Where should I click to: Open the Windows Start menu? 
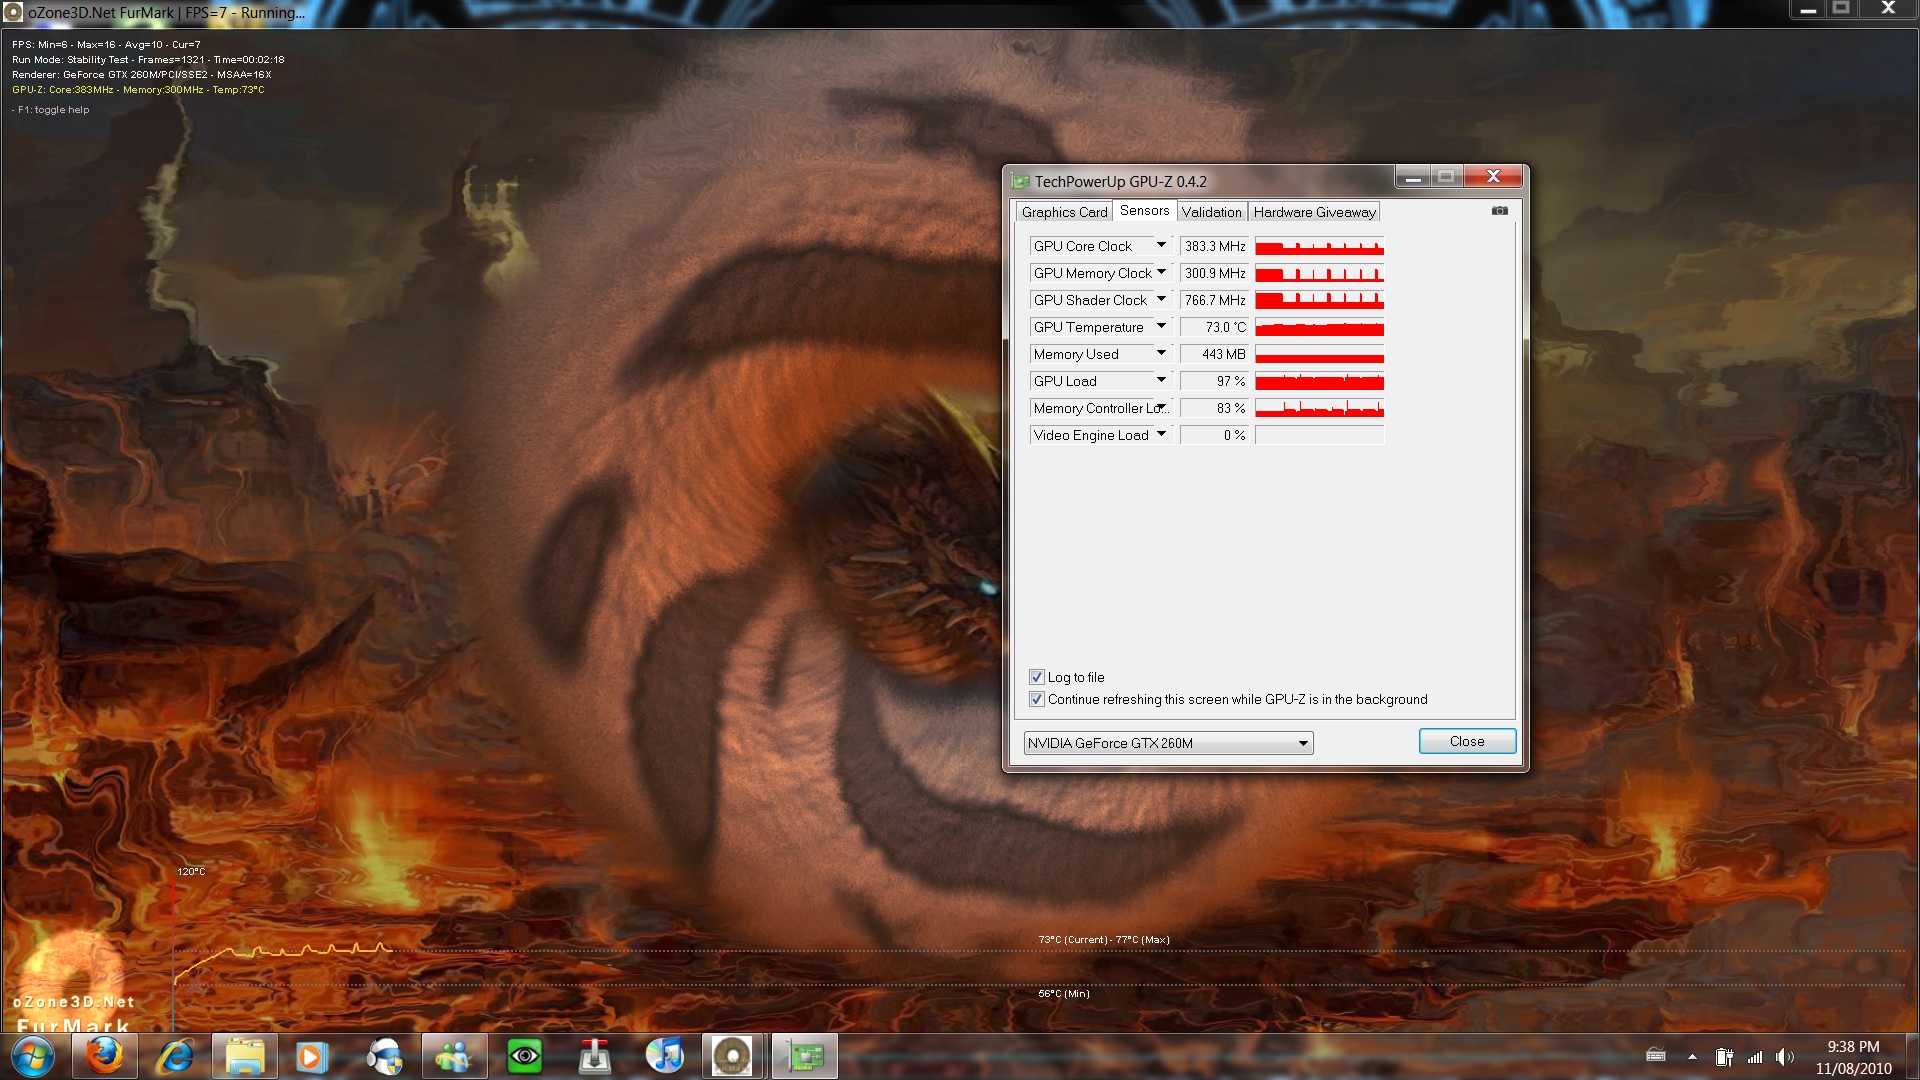pyautogui.click(x=33, y=1056)
